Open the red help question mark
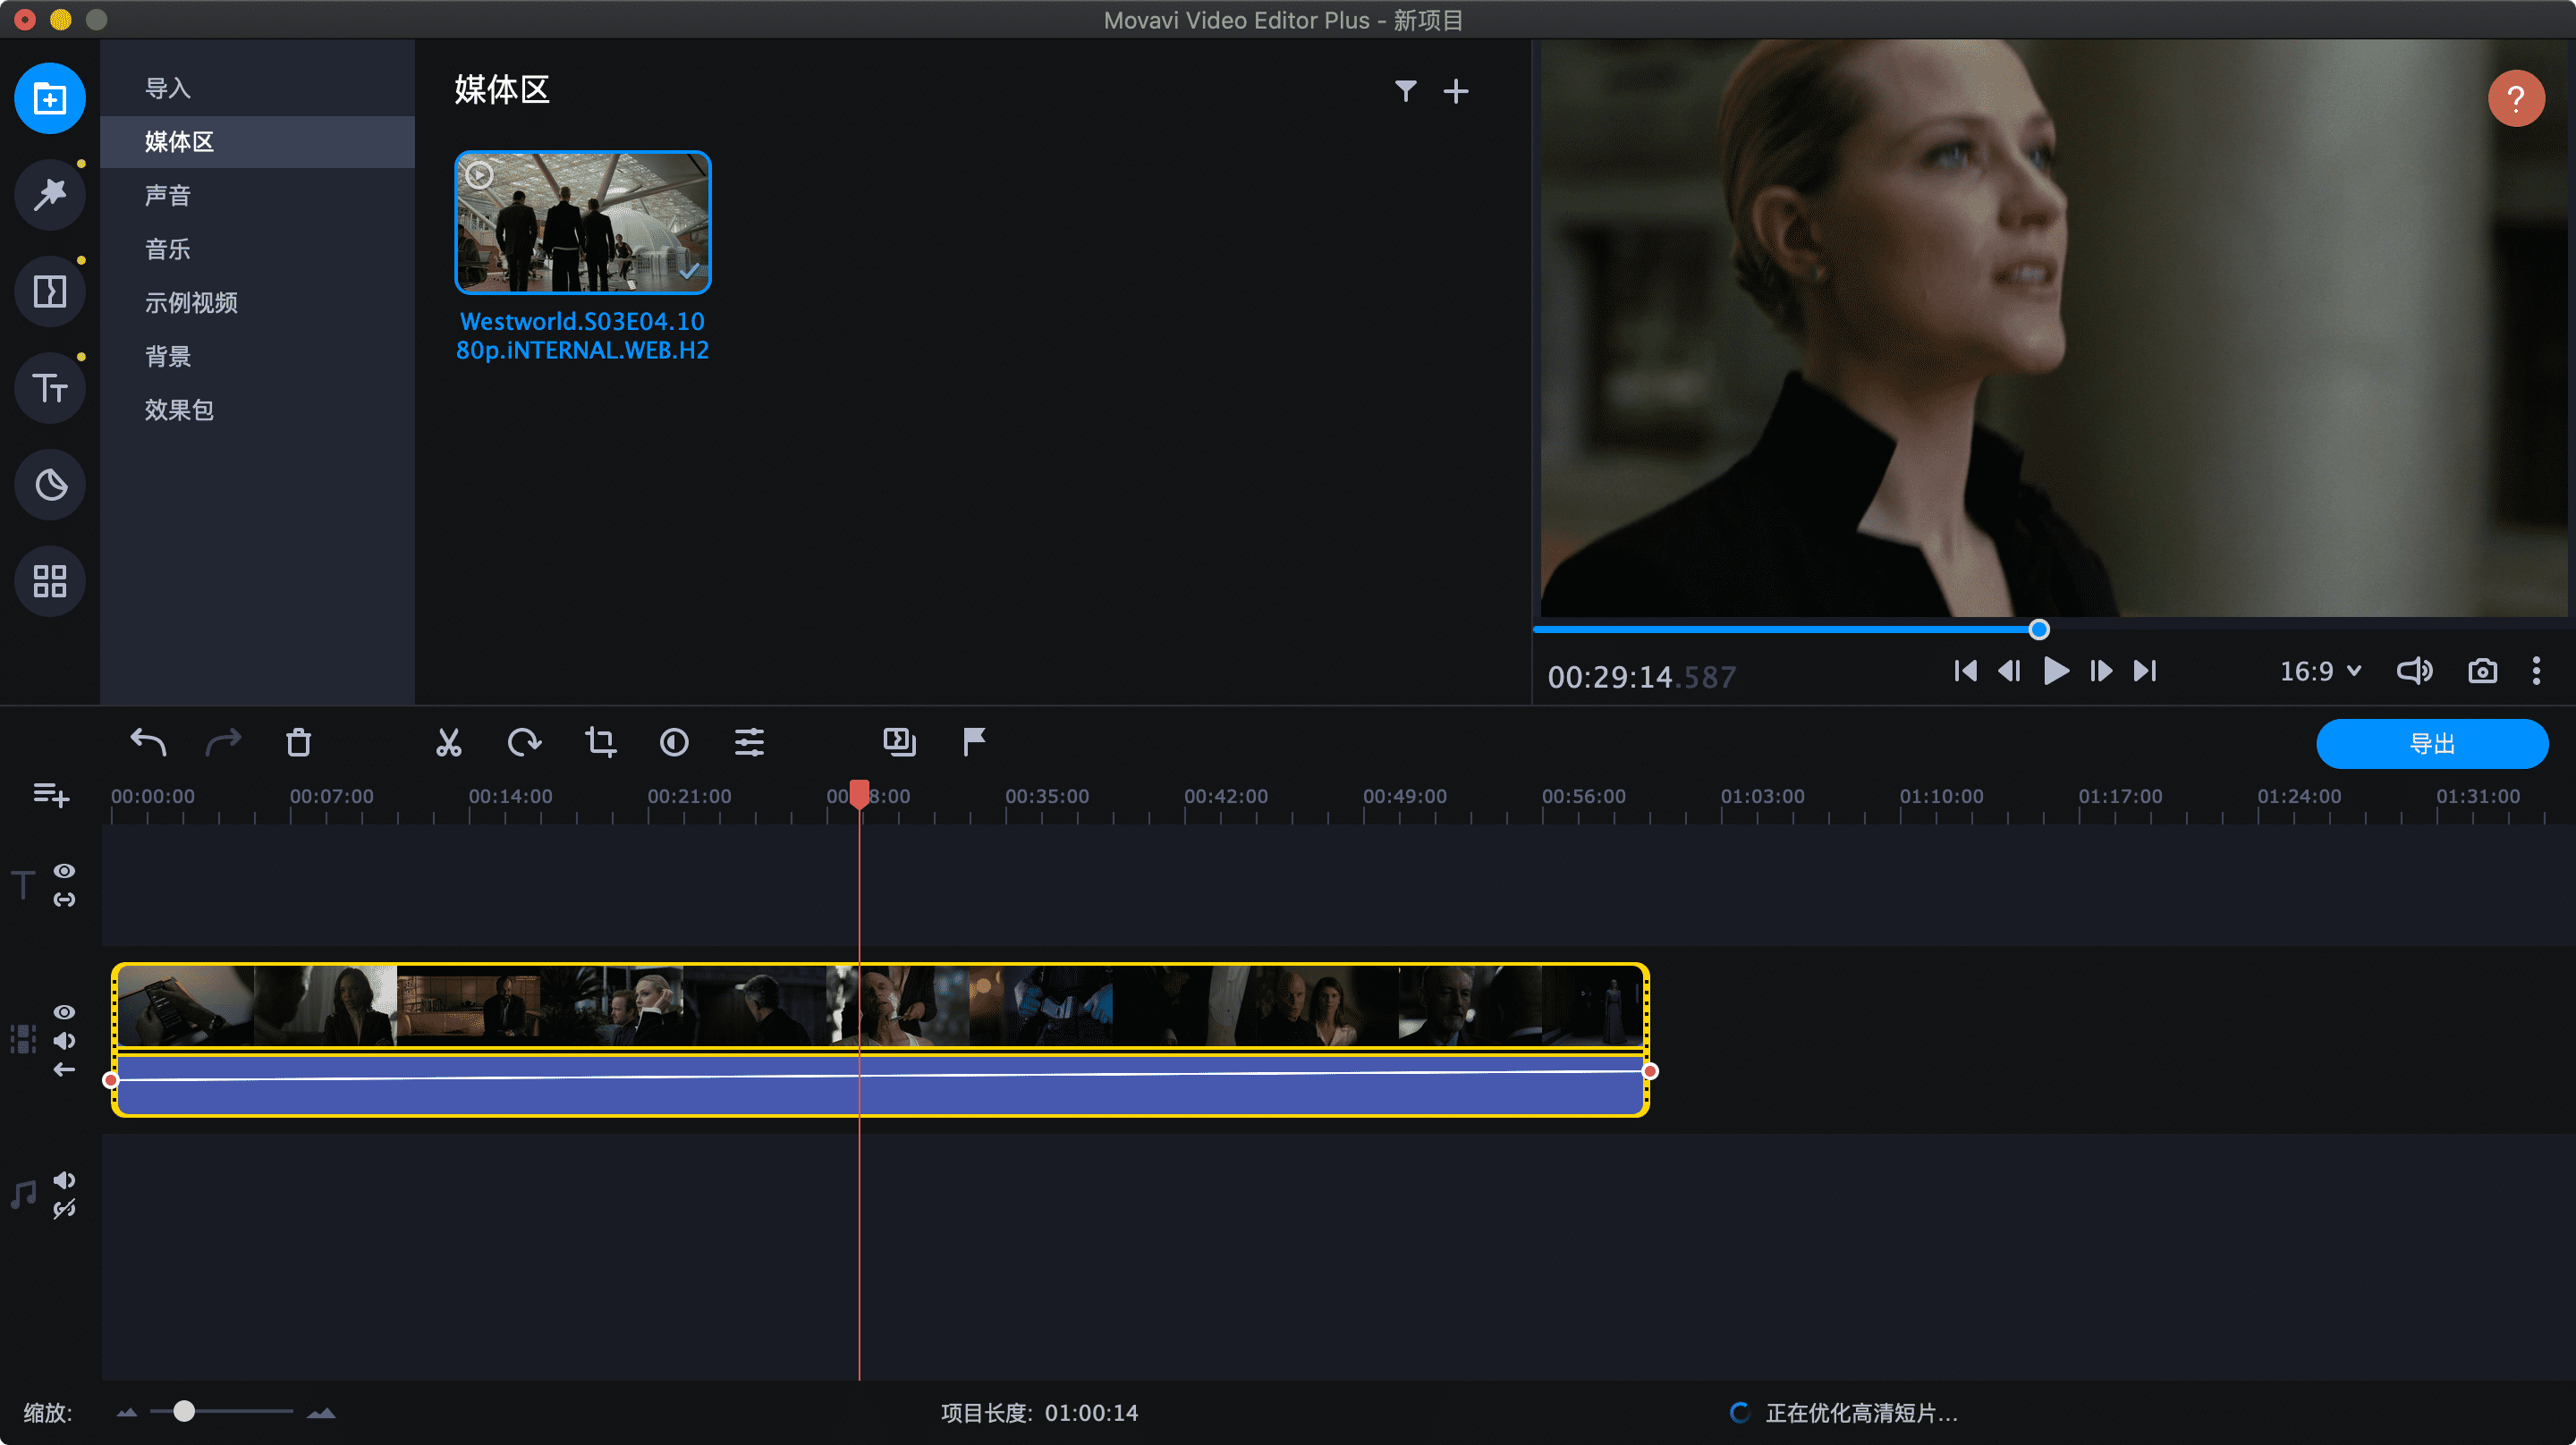The width and height of the screenshot is (2576, 1445). (x=2516, y=98)
